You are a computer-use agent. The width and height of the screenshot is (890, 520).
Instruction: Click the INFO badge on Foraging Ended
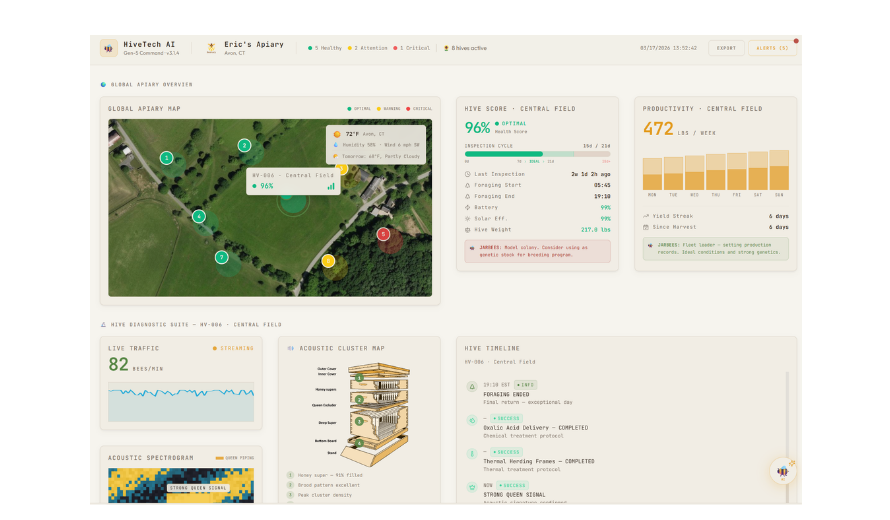[526, 385]
